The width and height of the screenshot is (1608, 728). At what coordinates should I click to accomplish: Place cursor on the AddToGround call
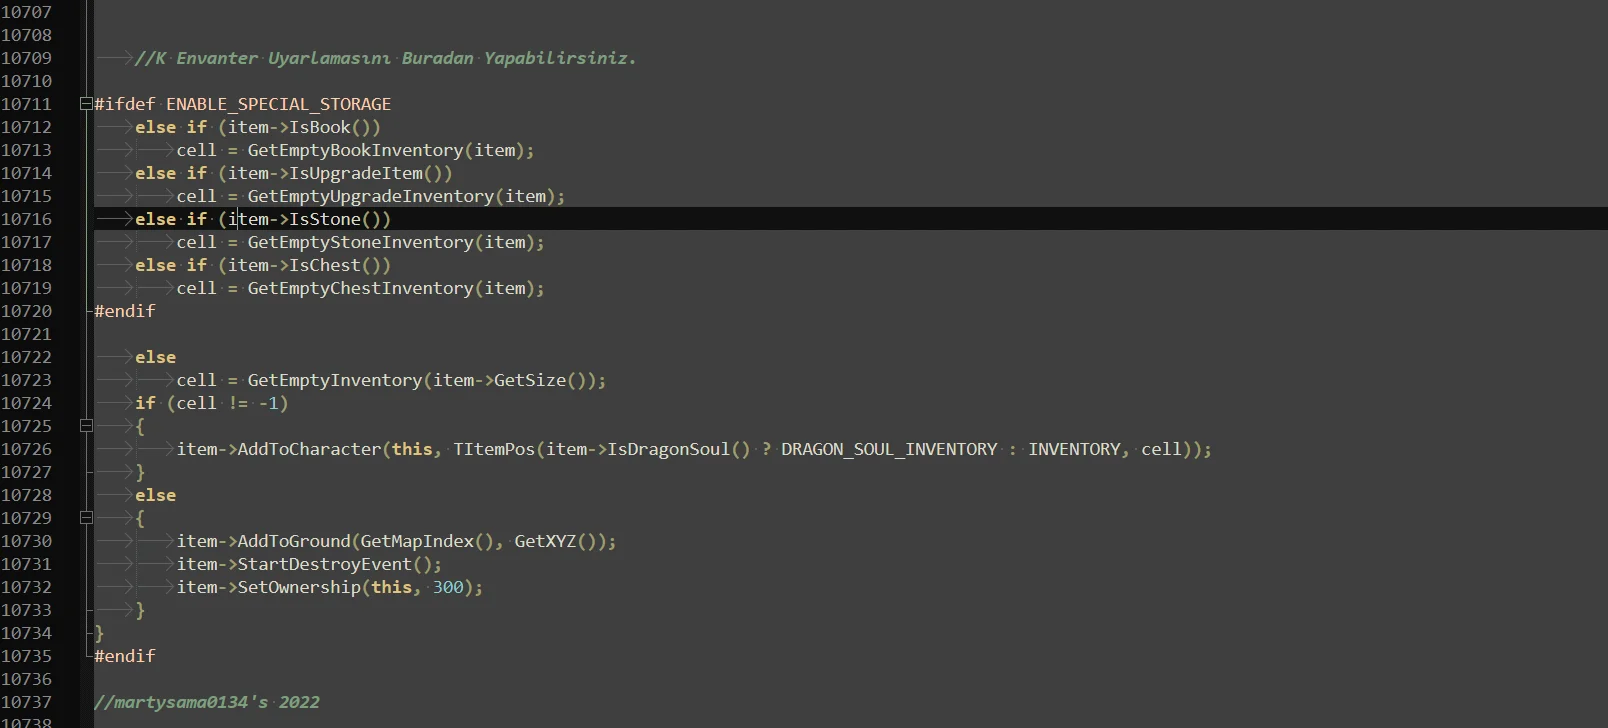click(x=293, y=541)
